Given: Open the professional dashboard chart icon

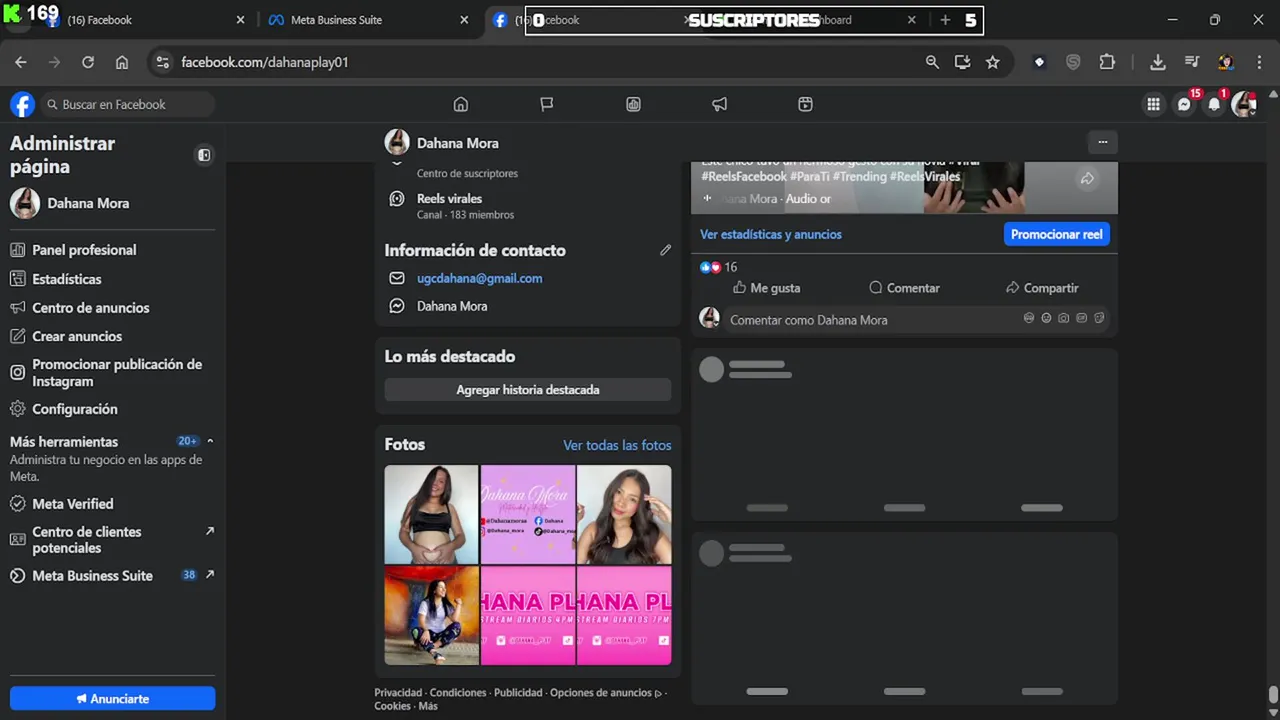Looking at the screenshot, I should tap(633, 104).
